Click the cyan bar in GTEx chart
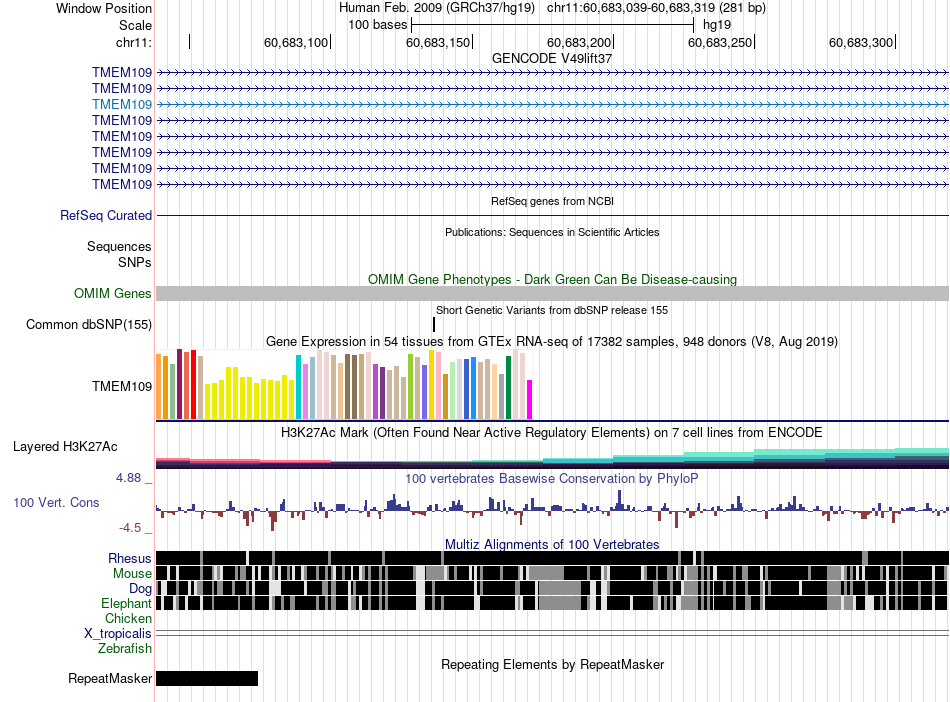950x702 pixels. click(298, 387)
